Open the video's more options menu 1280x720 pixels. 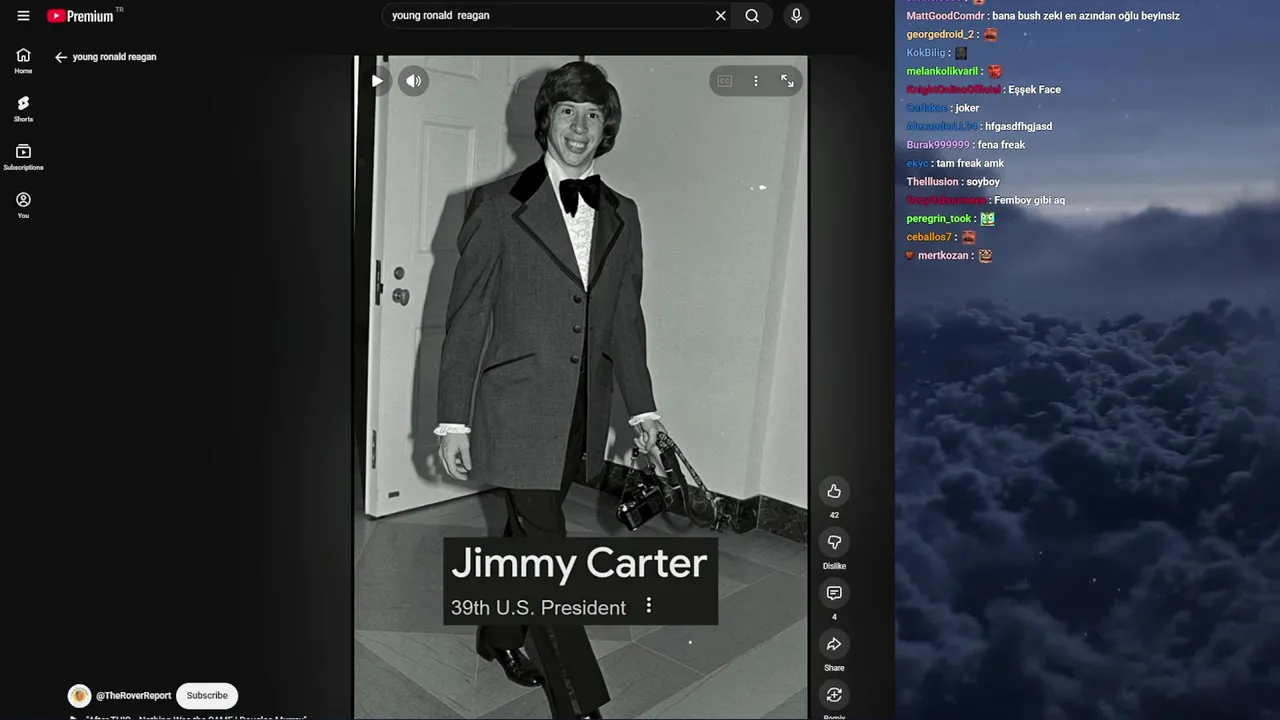756,81
